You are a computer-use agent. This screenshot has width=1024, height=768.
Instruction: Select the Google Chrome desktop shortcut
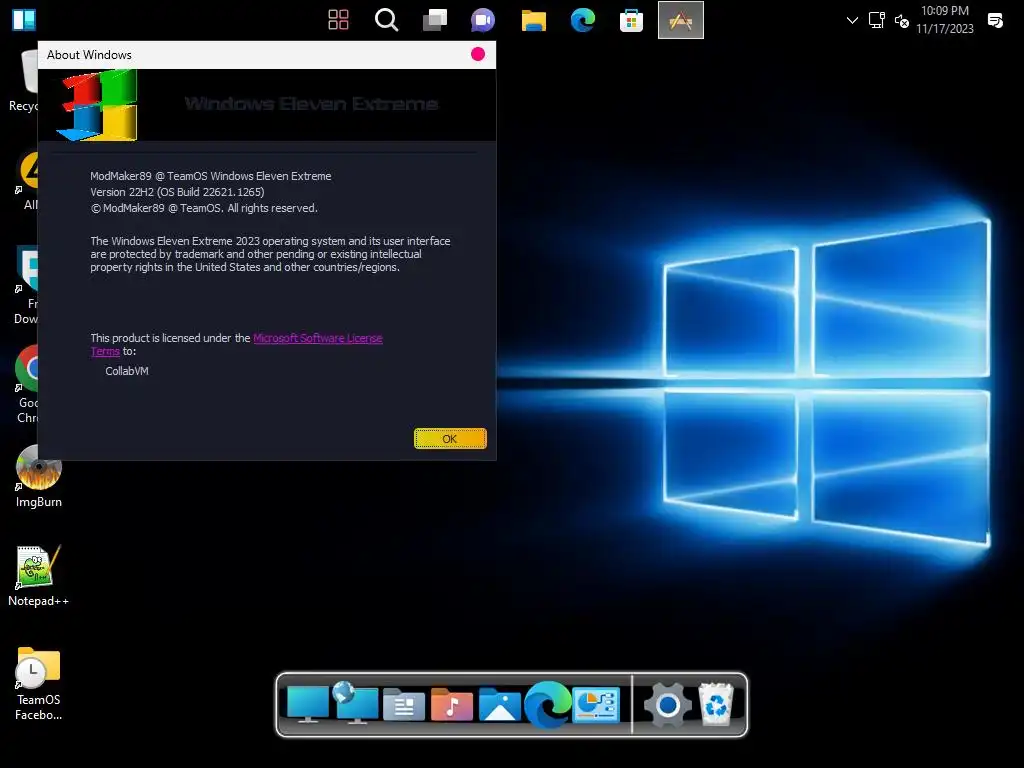(x=27, y=385)
